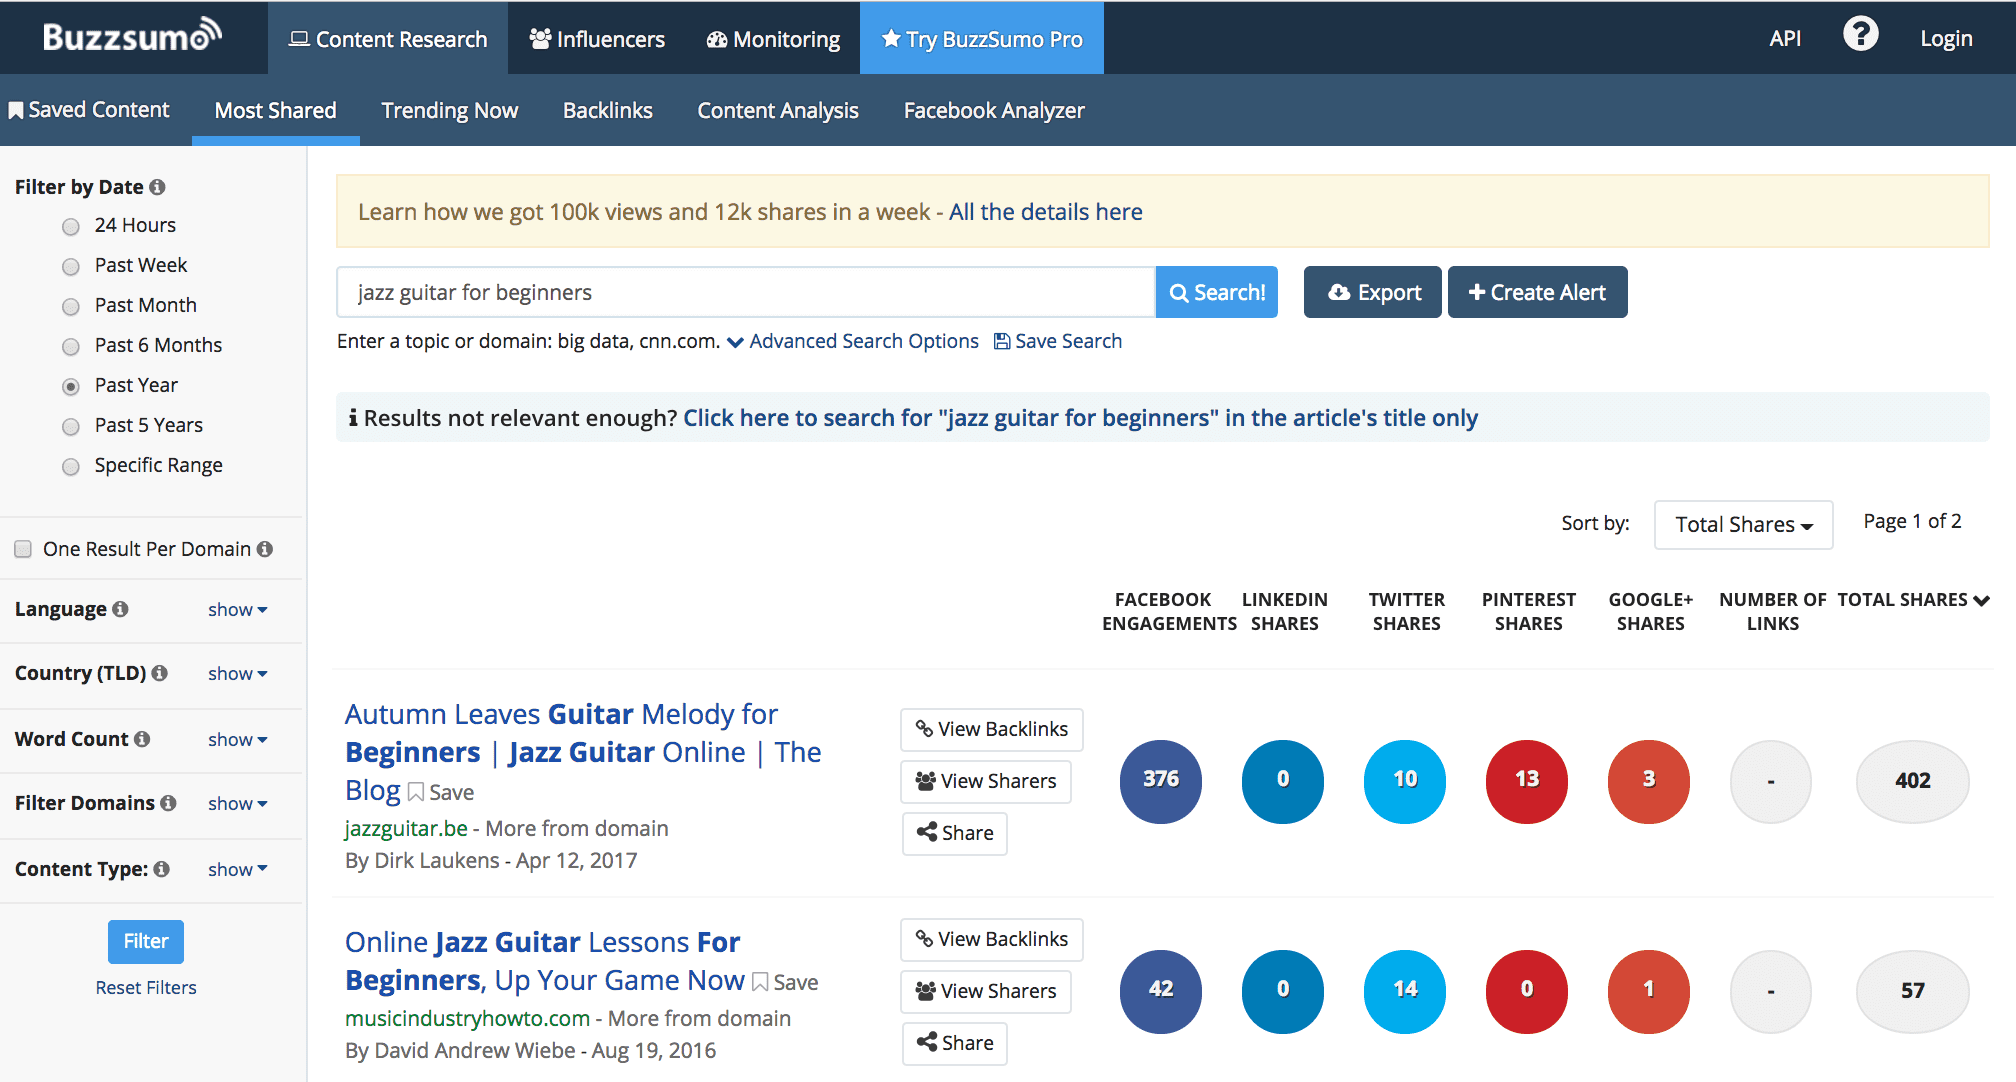
Task: Expand the Language filter options
Action: click(x=237, y=610)
